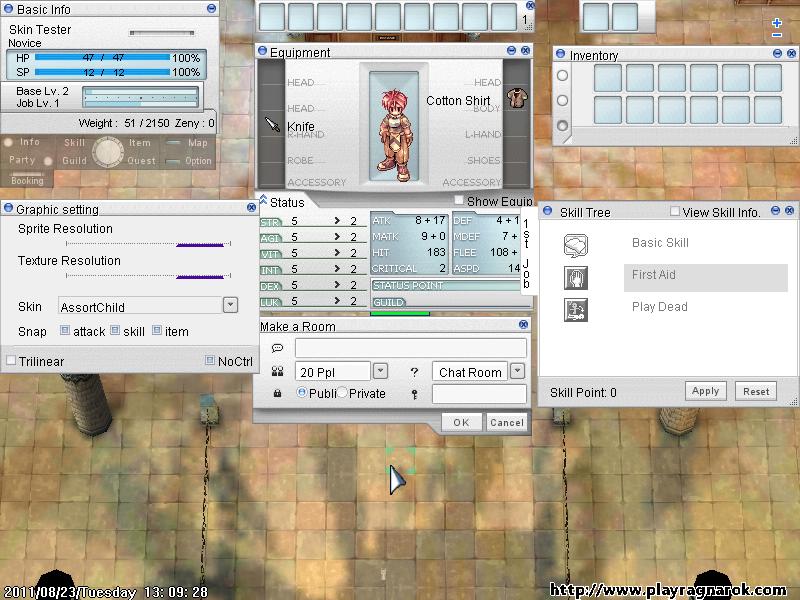The width and height of the screenshot is (800, 600).
Task: Enable the Trilinear checkbox
Action: click(x=11, y=360)
